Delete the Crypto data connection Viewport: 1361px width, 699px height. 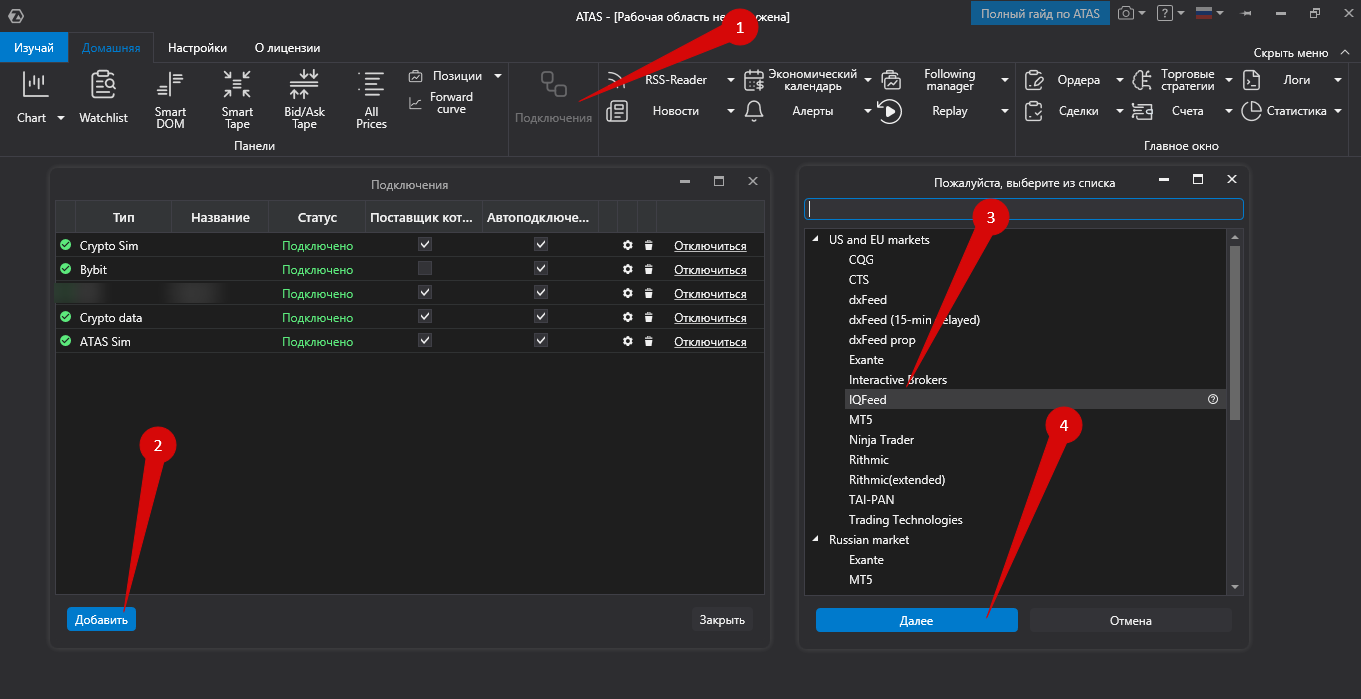point(648,317)
